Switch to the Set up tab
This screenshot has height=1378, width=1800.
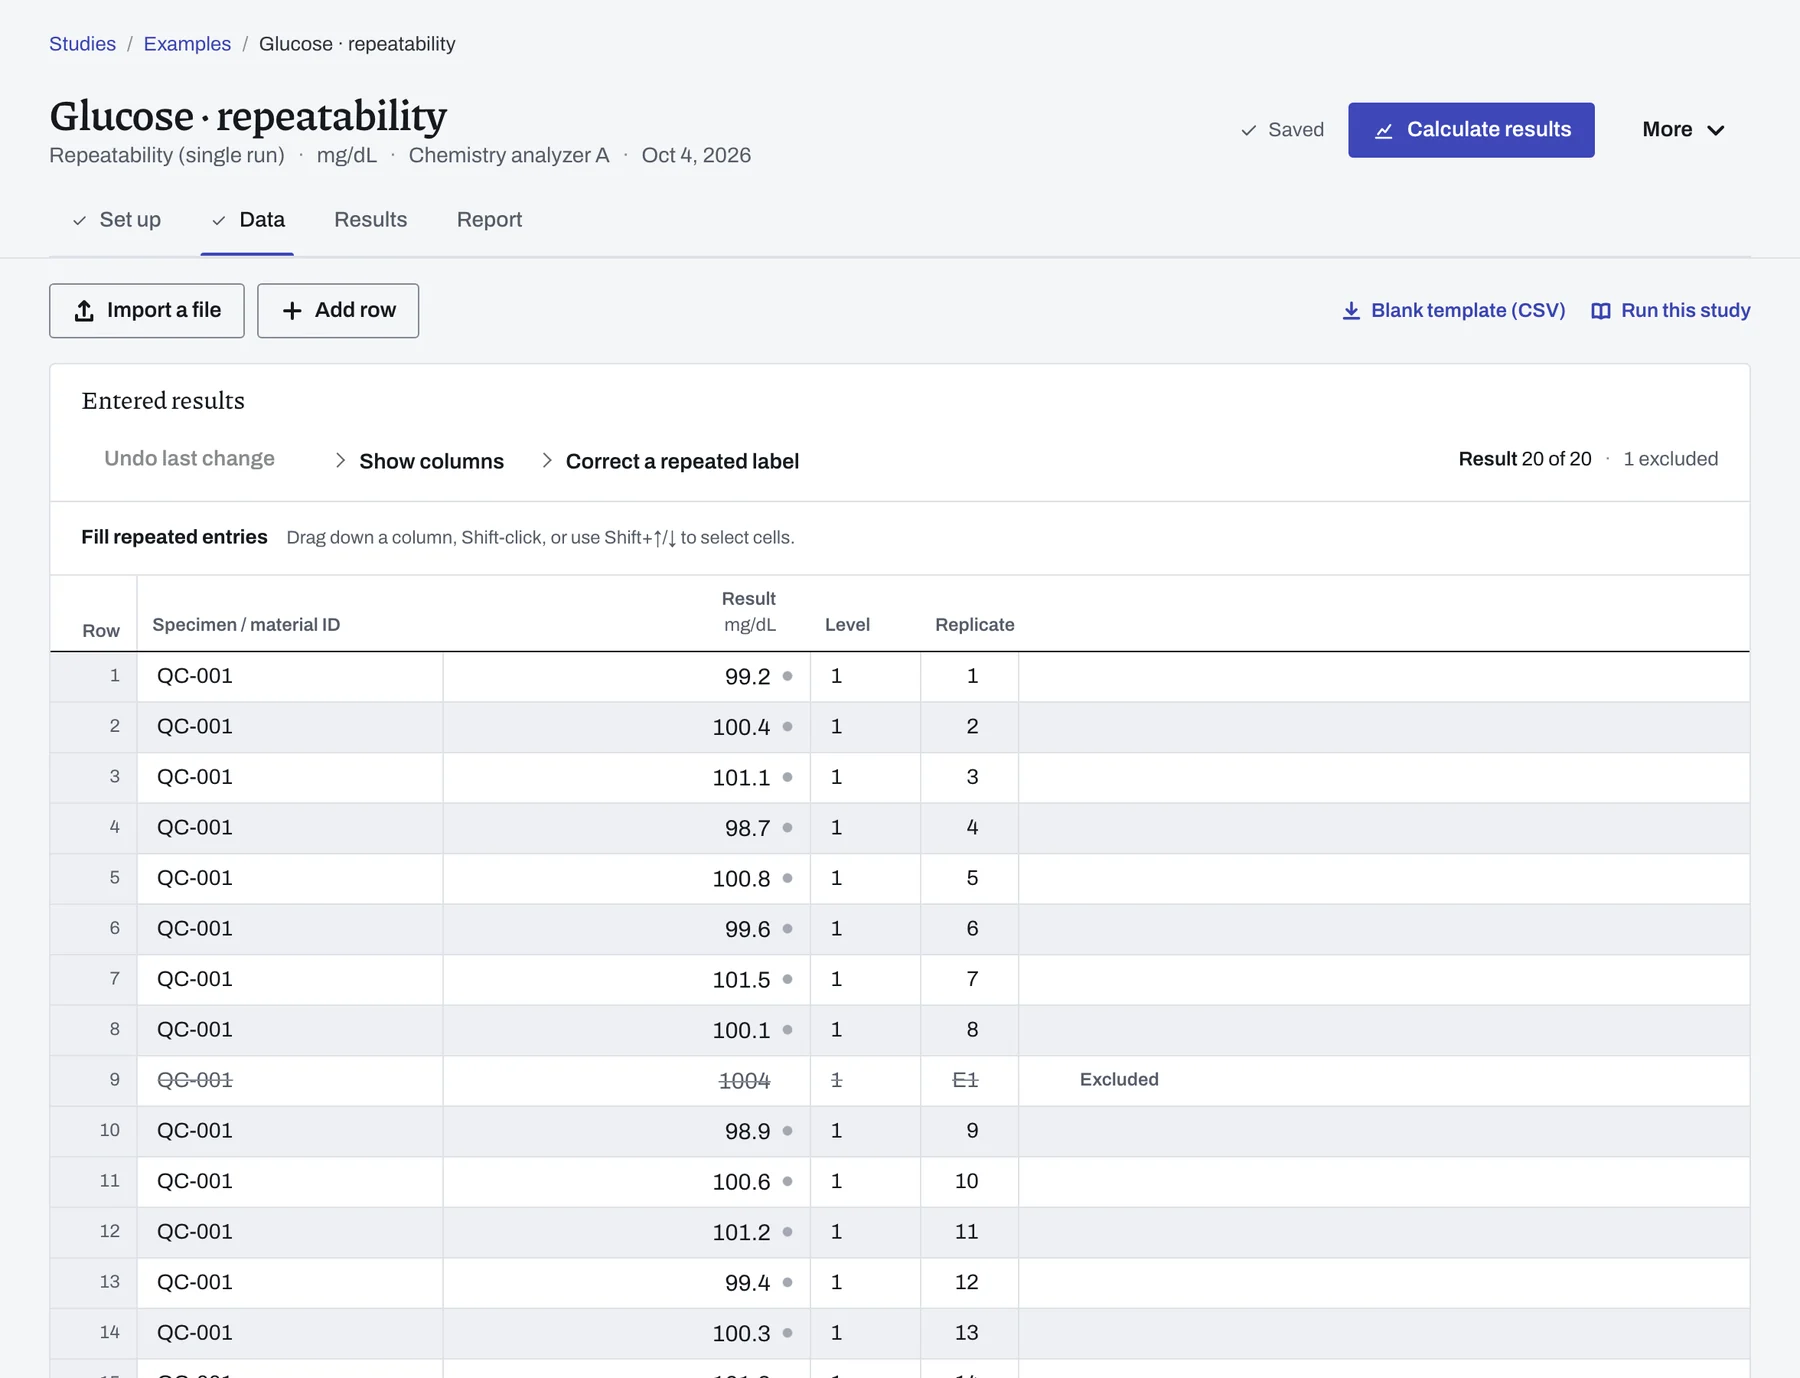pos(117,220)
